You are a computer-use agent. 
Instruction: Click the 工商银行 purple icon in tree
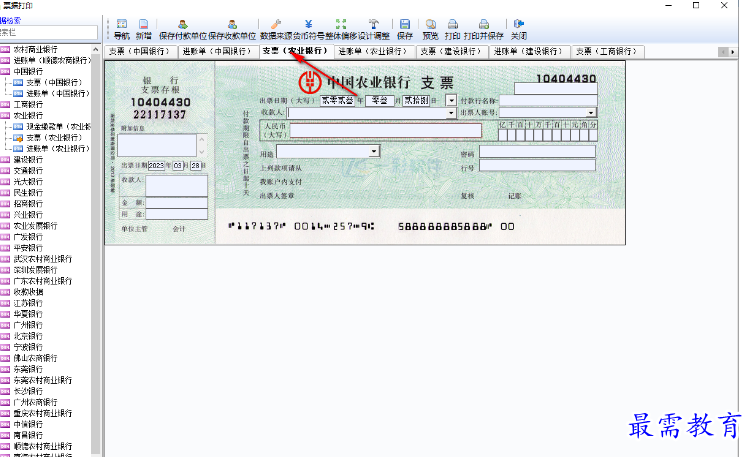tap(5, 104)
